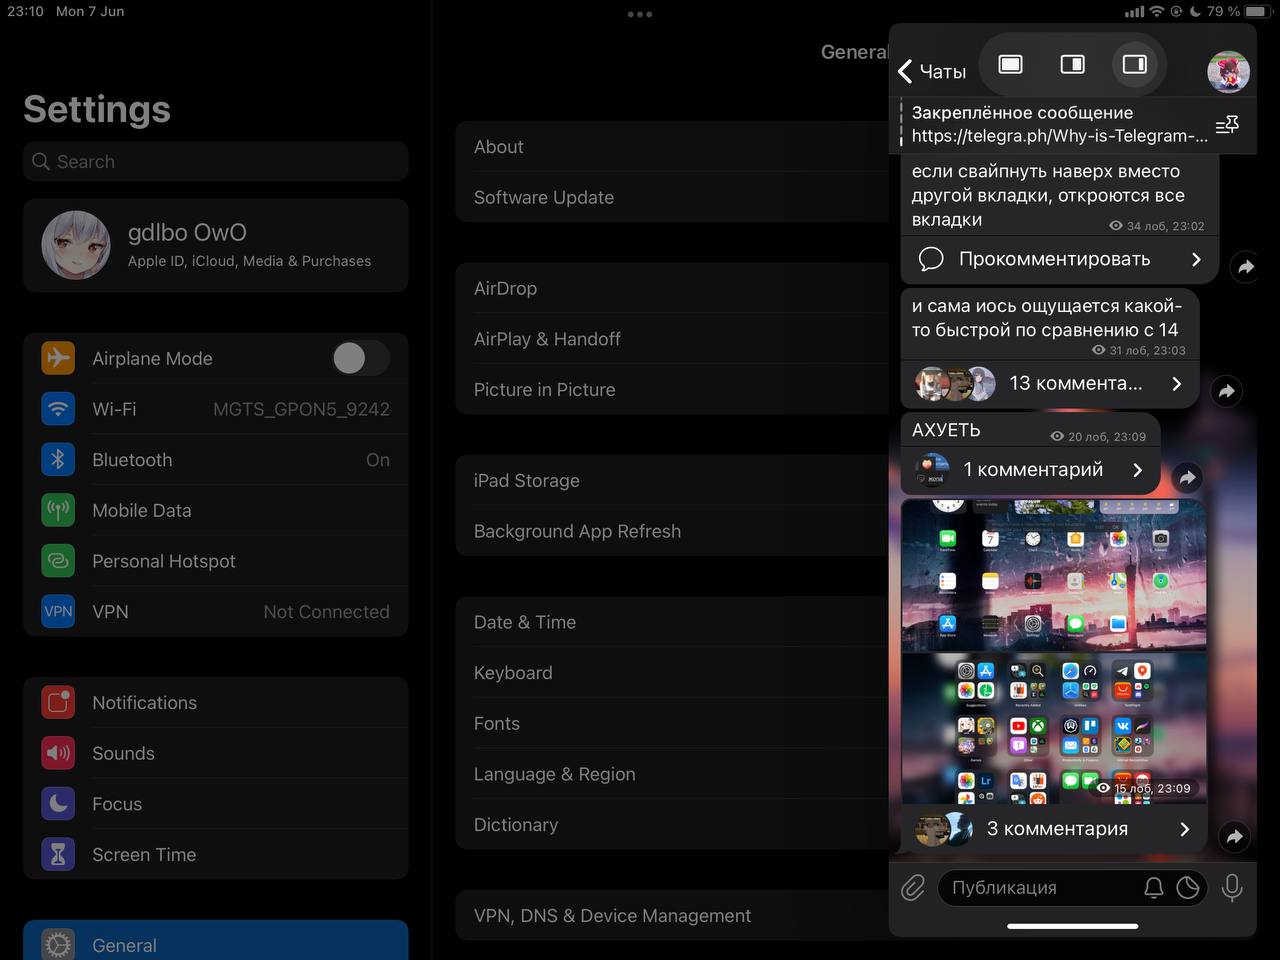Open Keyboard settings
The image size is (1280, 960).
click(x=672, y=673)
